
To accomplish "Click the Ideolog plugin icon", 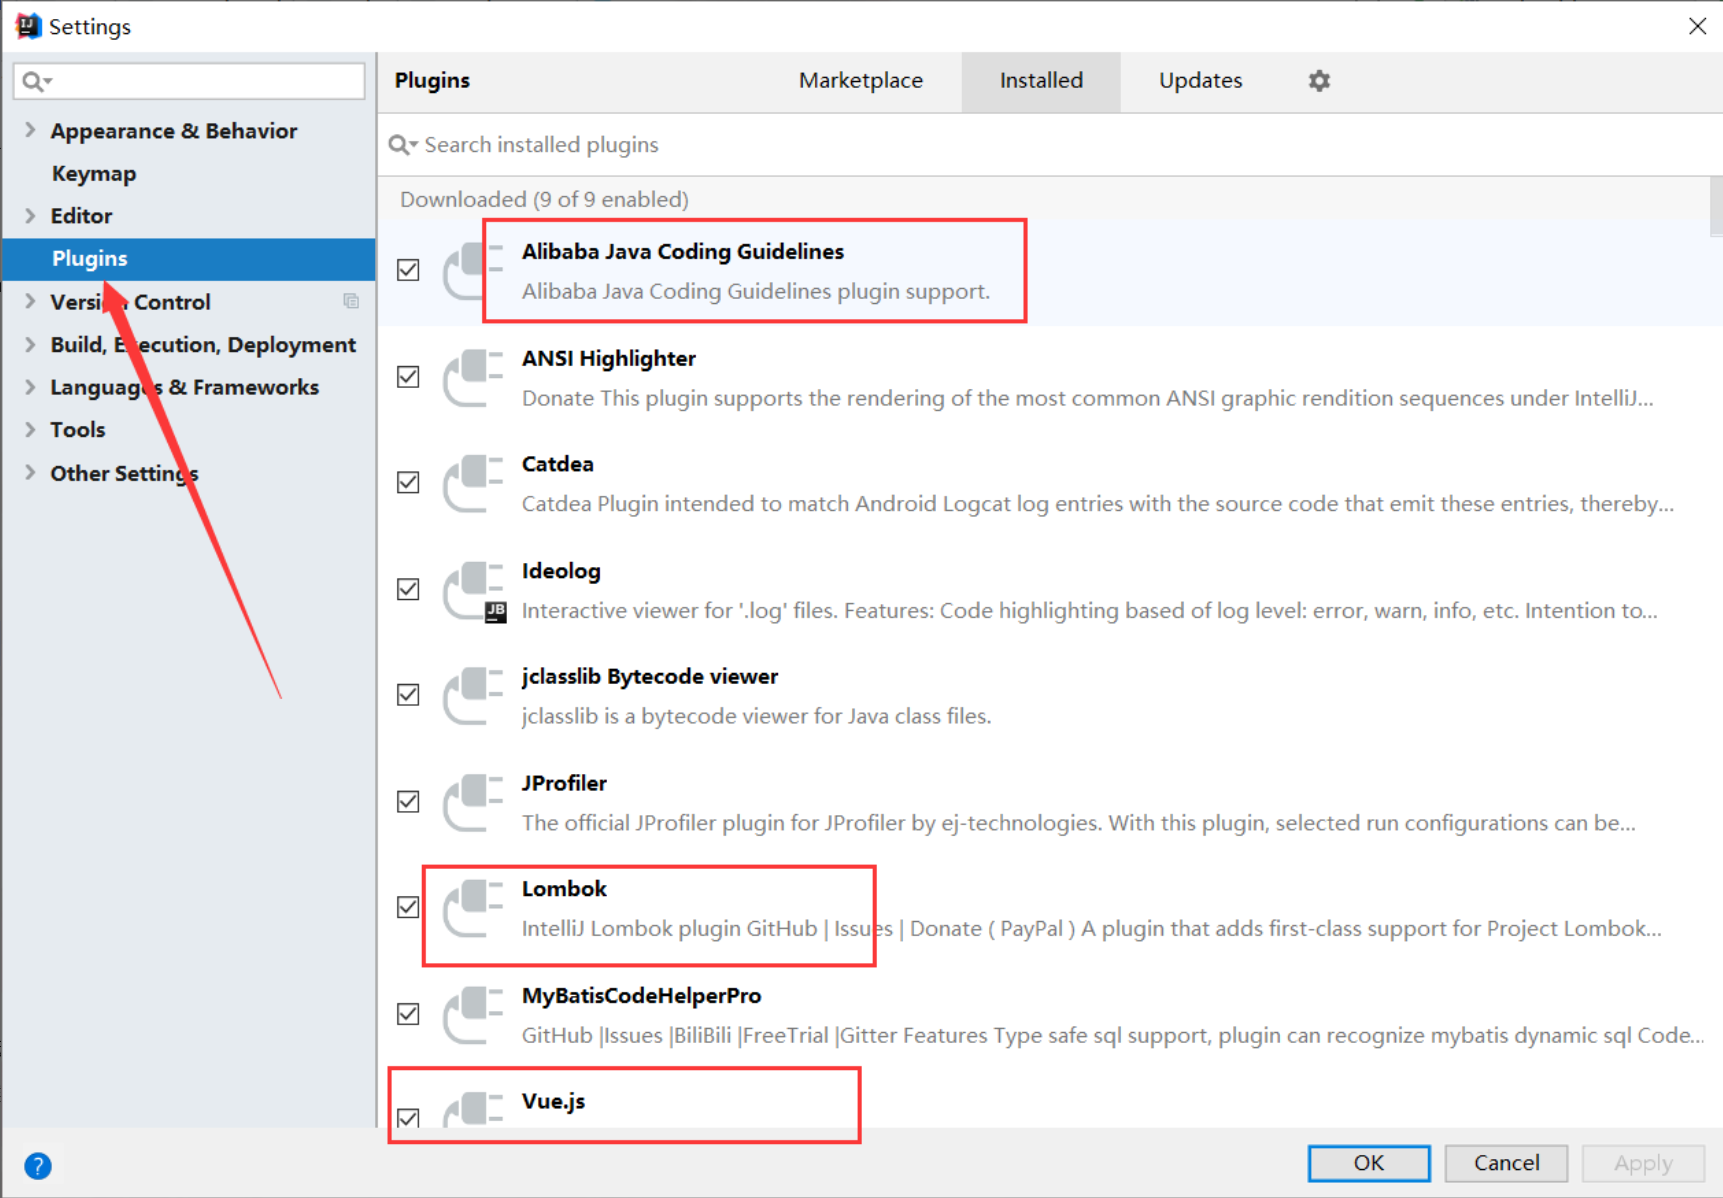I will (474, 591).
